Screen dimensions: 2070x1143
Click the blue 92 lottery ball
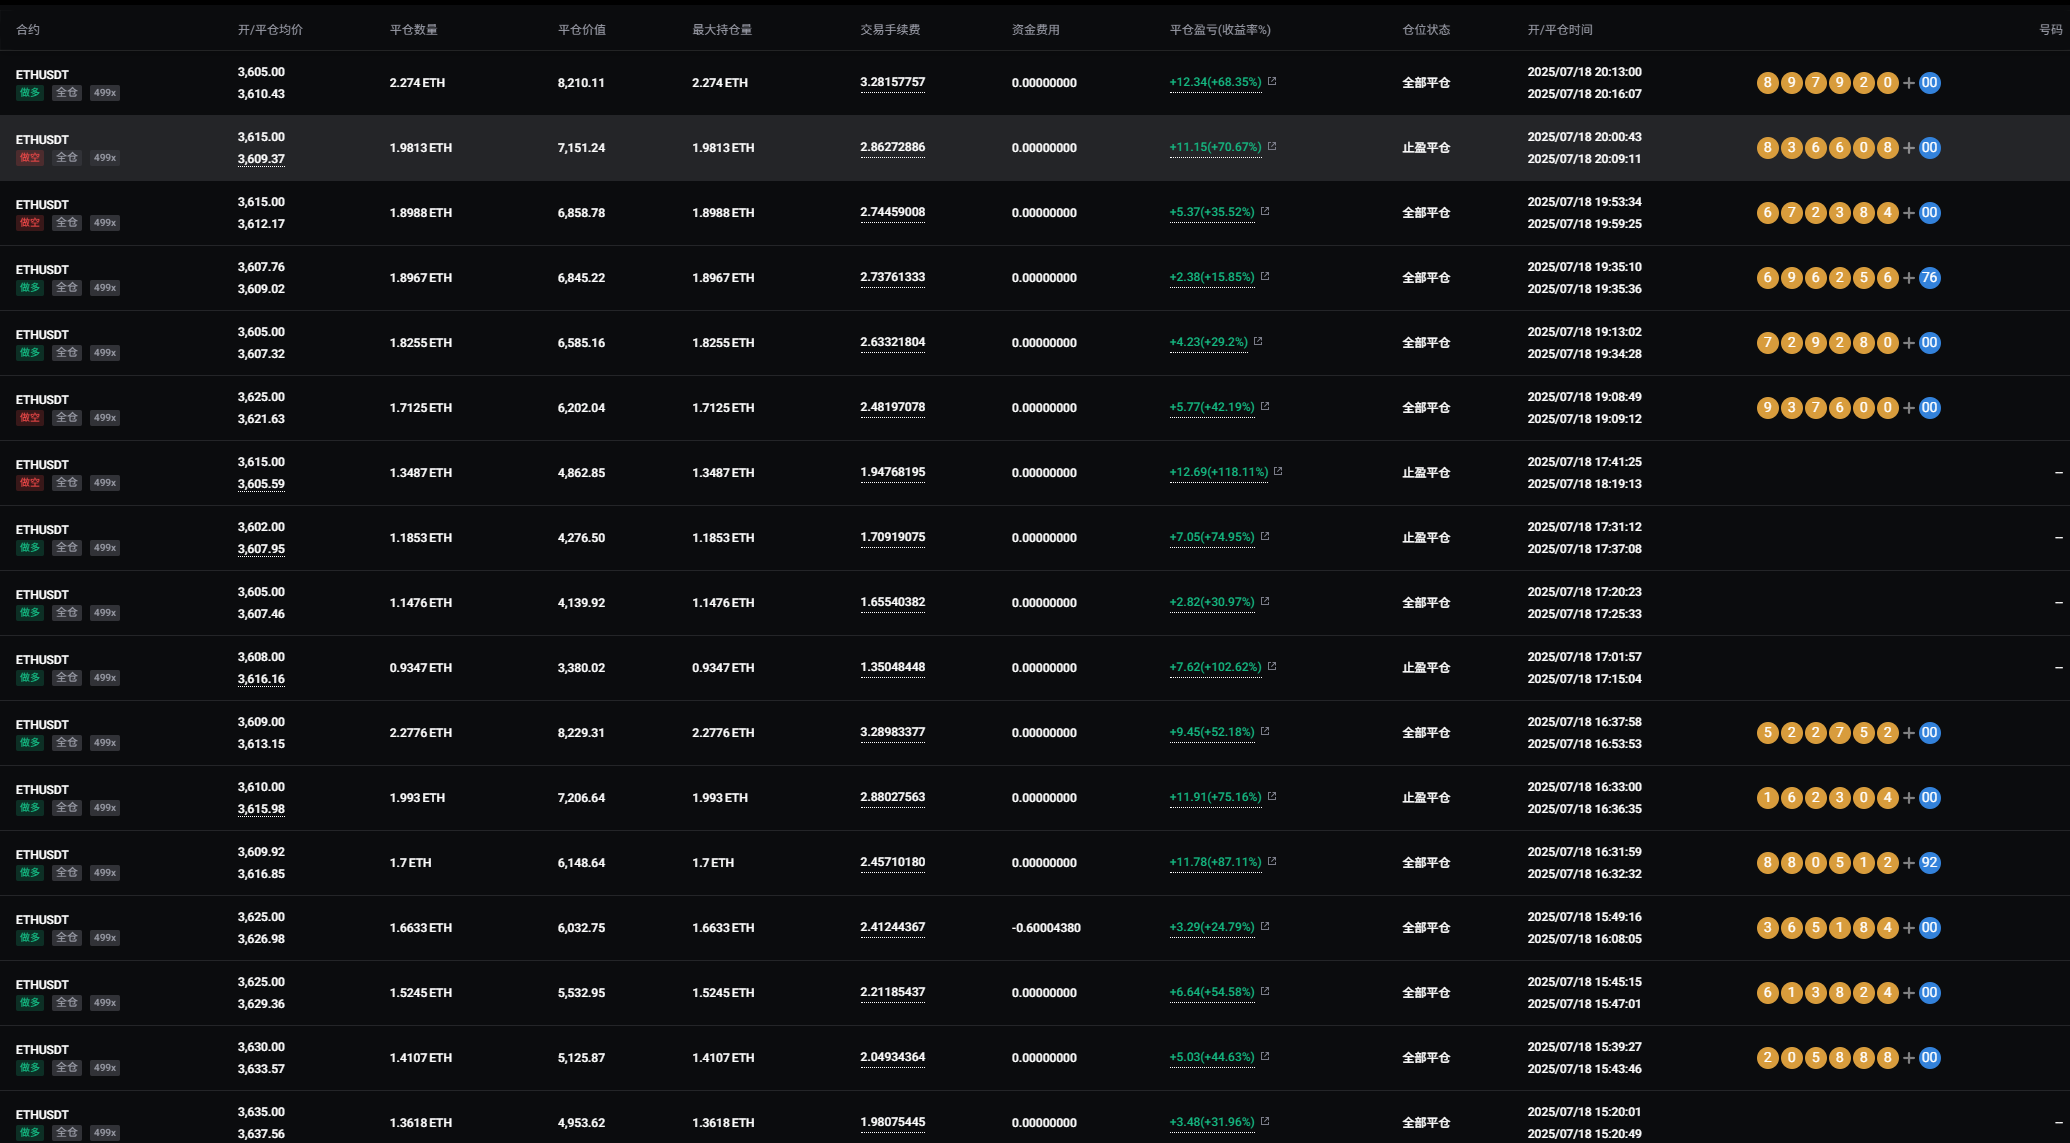tap(1929, 863)
